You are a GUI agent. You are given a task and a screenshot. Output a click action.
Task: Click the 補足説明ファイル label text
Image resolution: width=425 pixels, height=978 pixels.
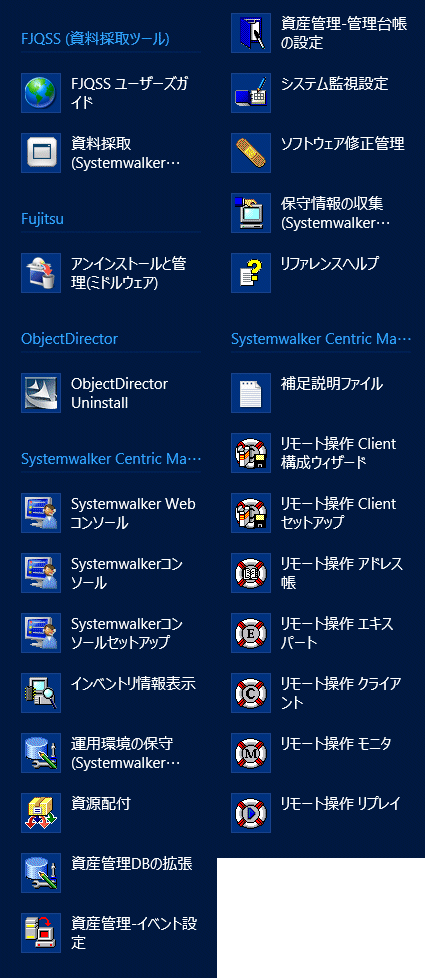tap(331, 384)
